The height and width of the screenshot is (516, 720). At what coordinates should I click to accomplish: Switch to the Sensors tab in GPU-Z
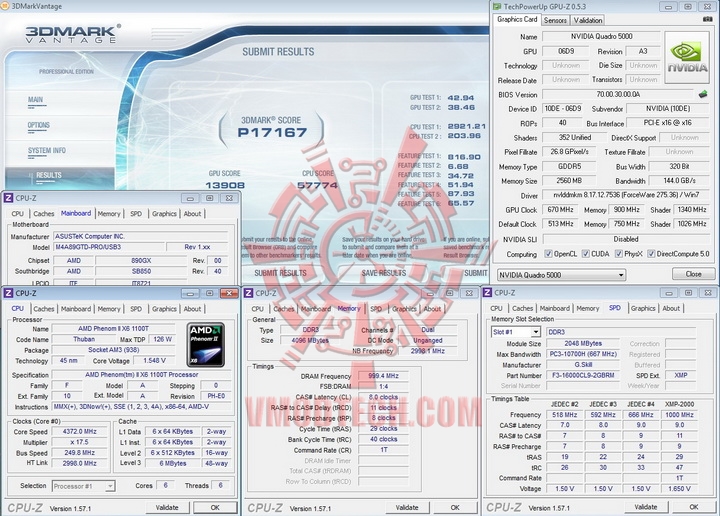click(x=555, y=20)
